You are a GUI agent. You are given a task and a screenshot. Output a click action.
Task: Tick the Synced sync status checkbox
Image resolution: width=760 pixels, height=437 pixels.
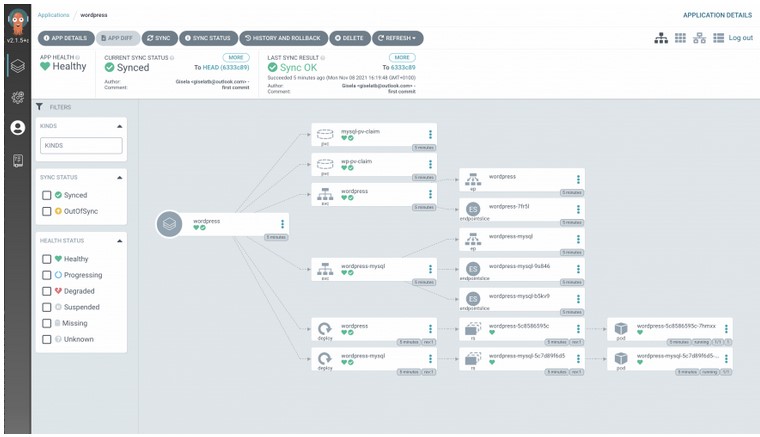(47, 195)
